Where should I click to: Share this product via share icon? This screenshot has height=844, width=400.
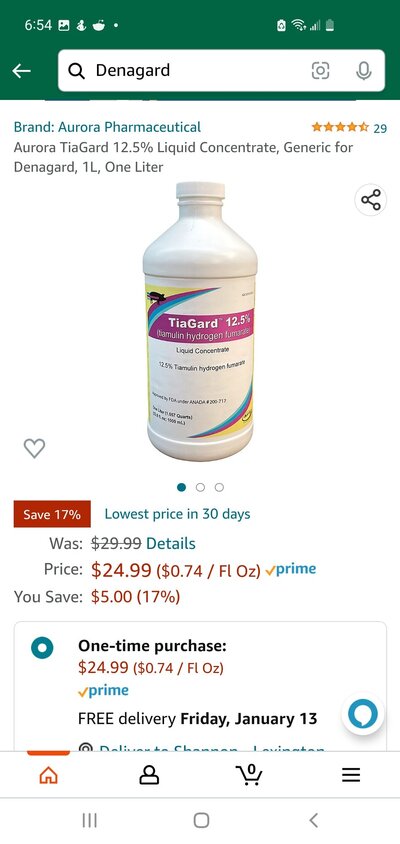pos(370,200)
